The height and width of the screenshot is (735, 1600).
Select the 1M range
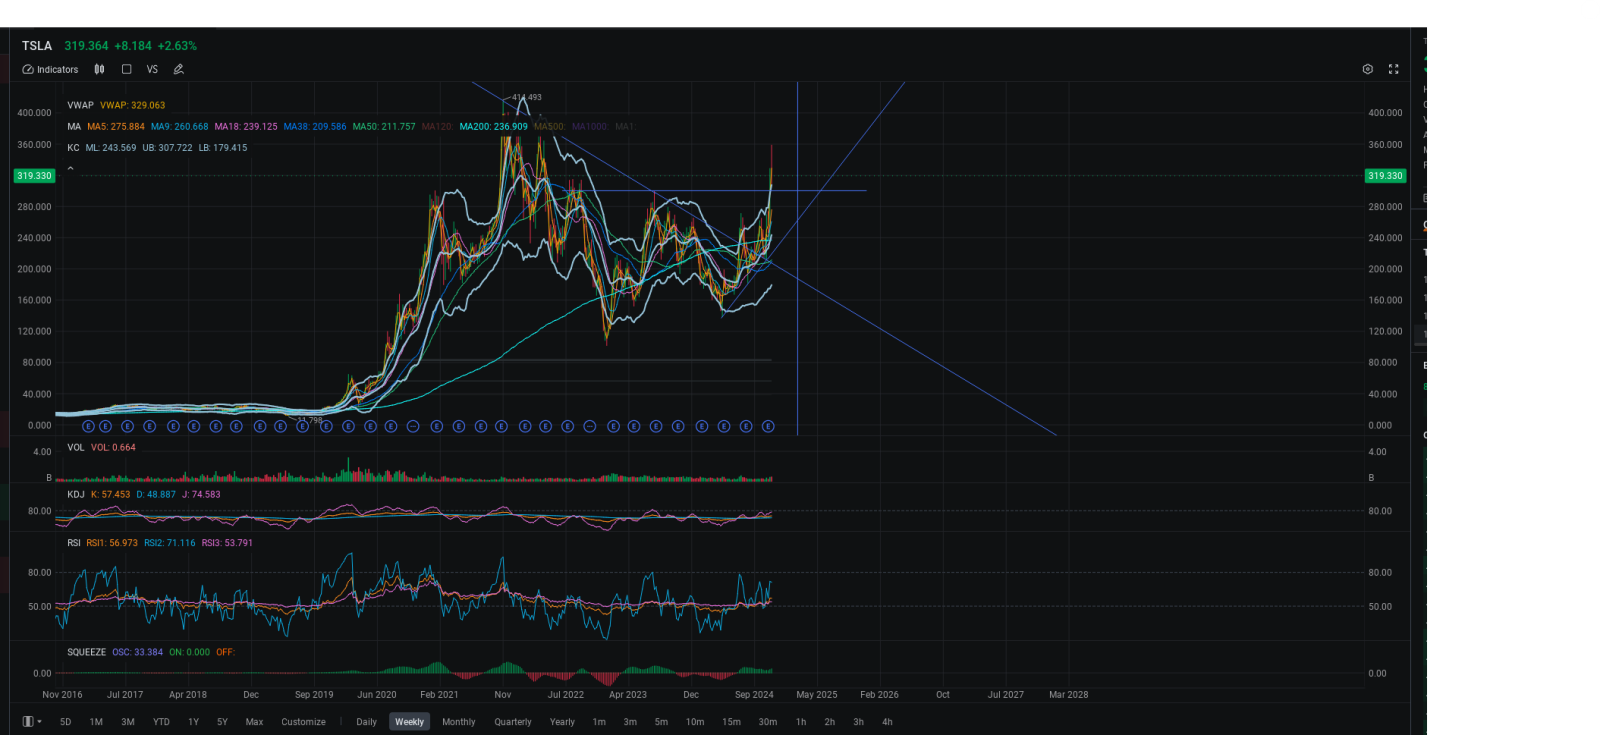coord(96,722)
